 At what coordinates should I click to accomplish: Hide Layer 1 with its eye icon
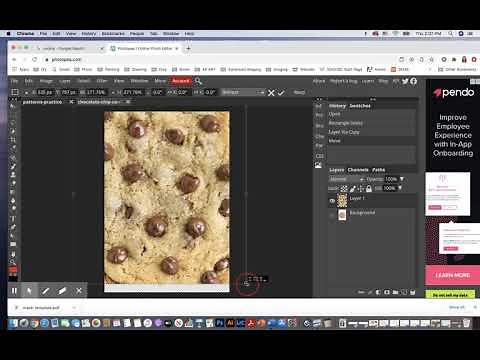click(x=332, y=201)
